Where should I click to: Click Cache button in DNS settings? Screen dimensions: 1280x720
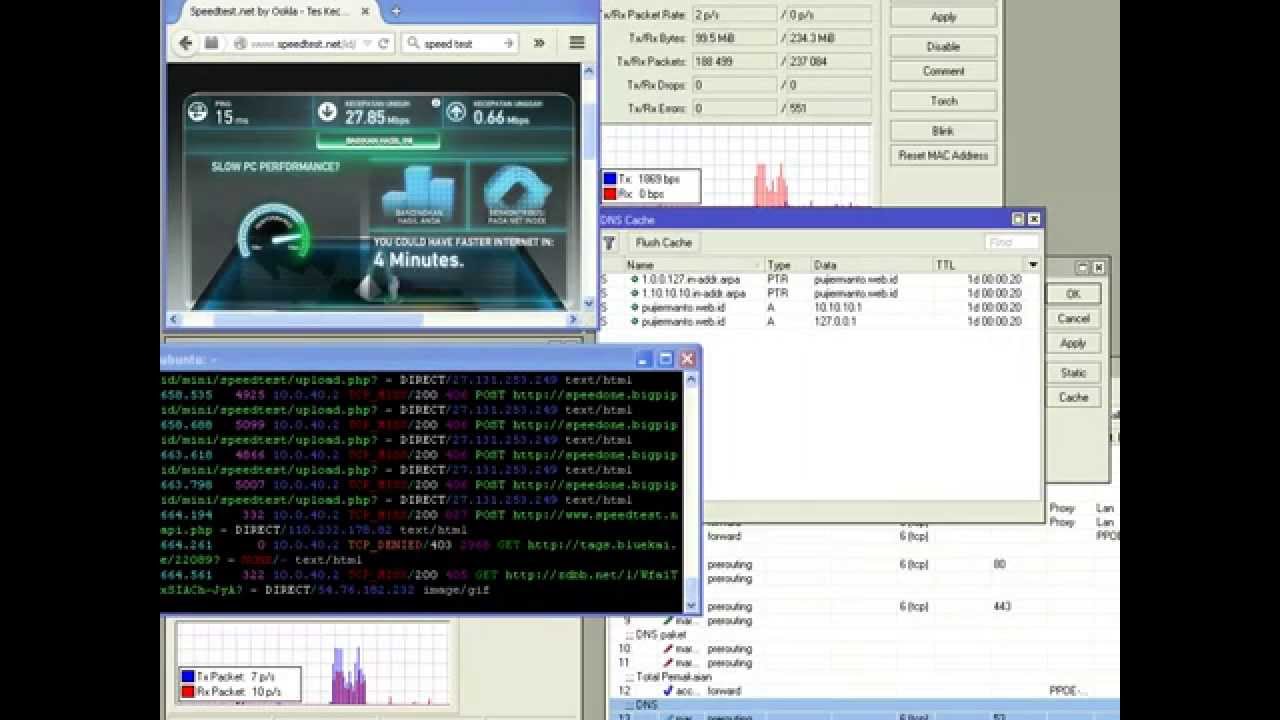pyautogui.click(x=1073, y=397)
